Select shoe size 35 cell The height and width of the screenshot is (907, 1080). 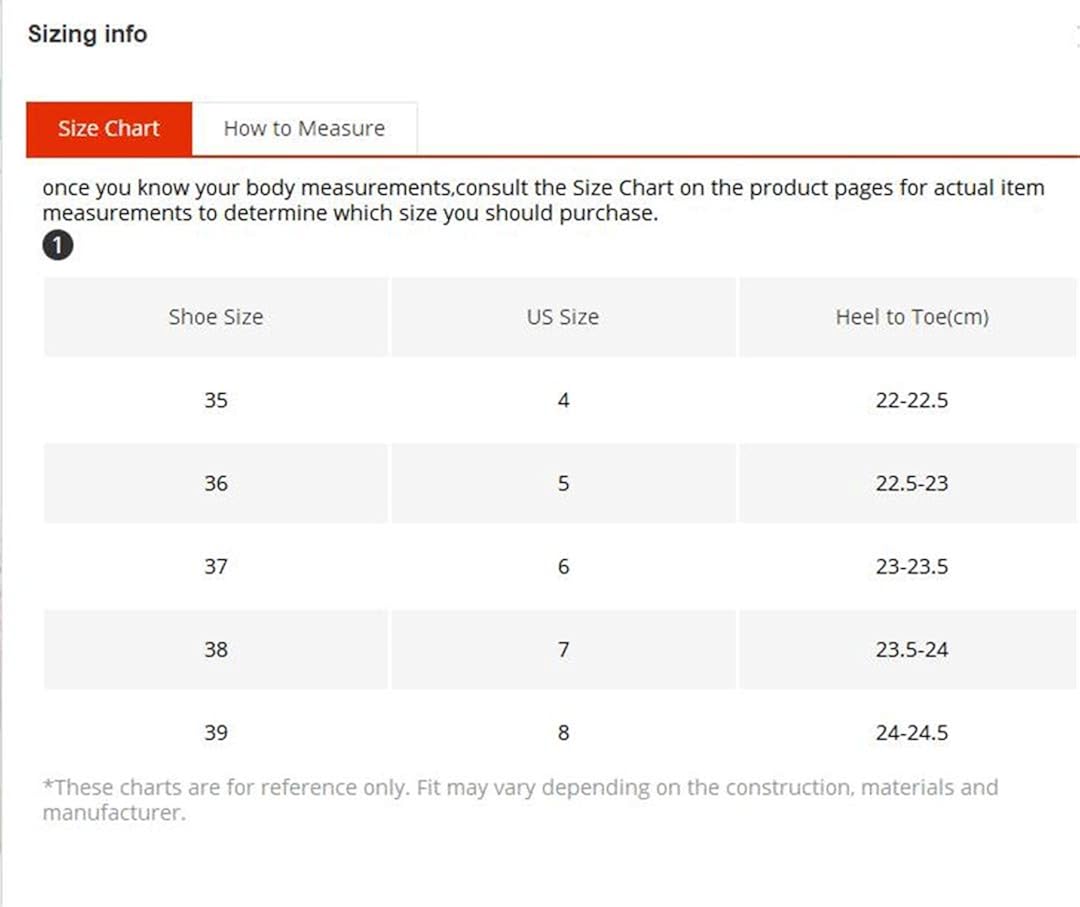click(216, 400)
